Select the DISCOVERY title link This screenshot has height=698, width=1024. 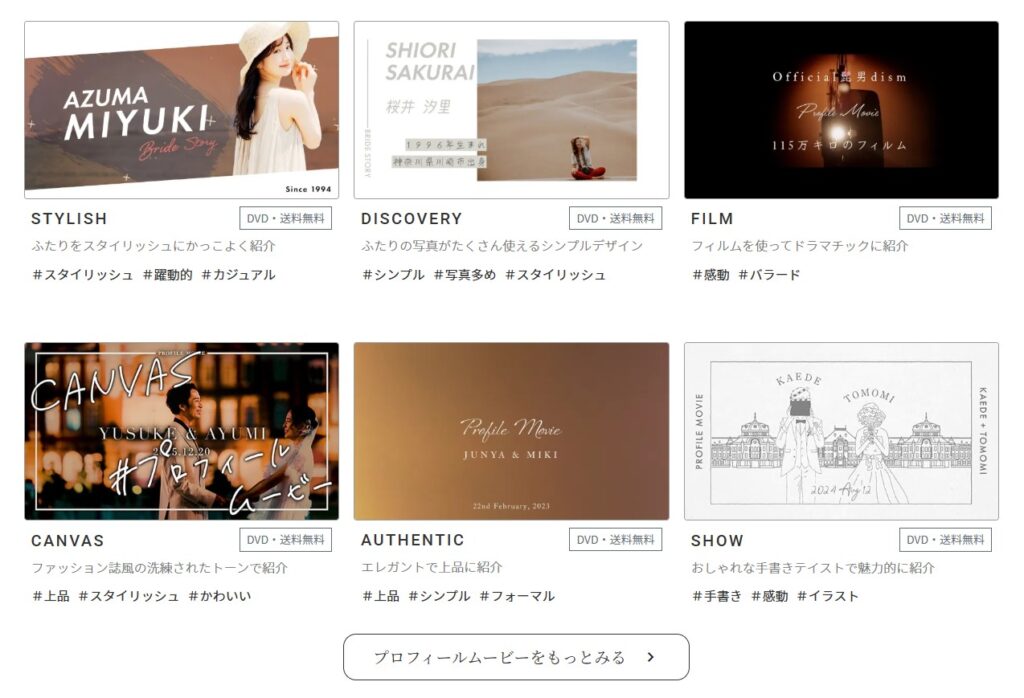(x=411, y=219)
